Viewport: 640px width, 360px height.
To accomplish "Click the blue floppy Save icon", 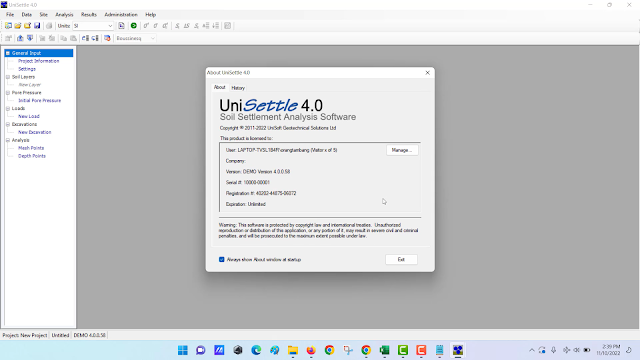I will (37, 26).
